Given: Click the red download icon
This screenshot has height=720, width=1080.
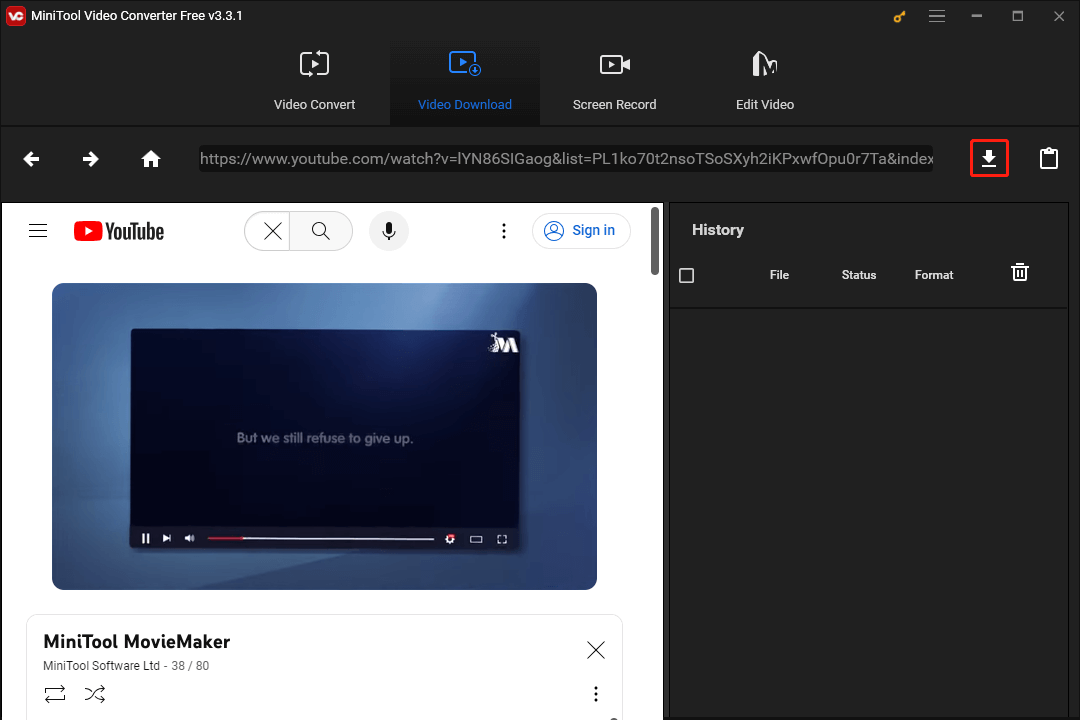Looking at the screenshot, I should (x=989, y=158).
